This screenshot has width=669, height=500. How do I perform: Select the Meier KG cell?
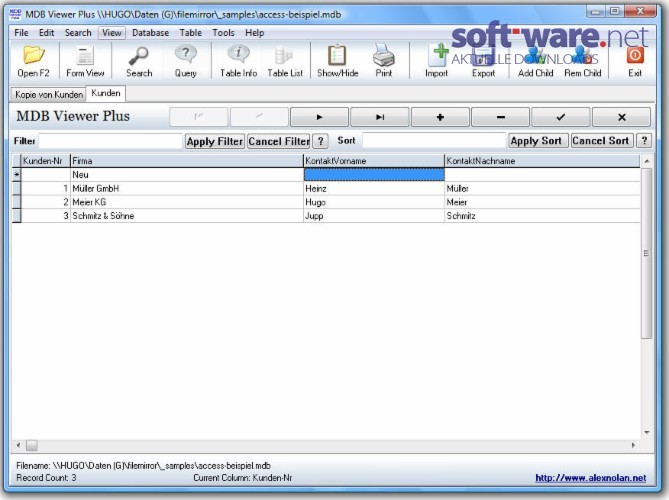point(186,202)
